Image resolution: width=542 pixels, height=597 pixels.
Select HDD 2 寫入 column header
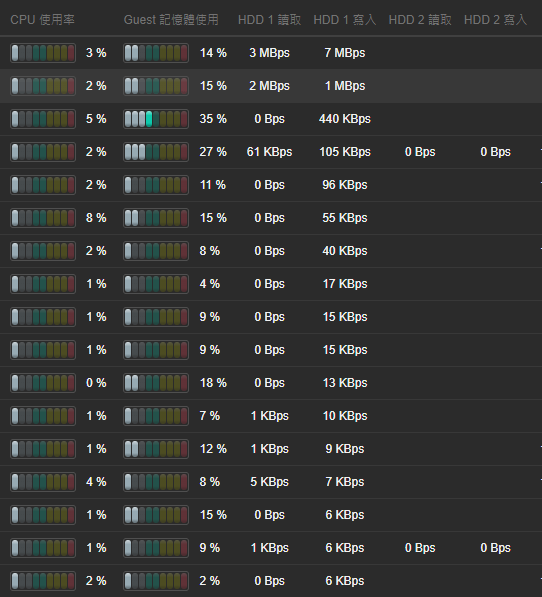(496, 19)
